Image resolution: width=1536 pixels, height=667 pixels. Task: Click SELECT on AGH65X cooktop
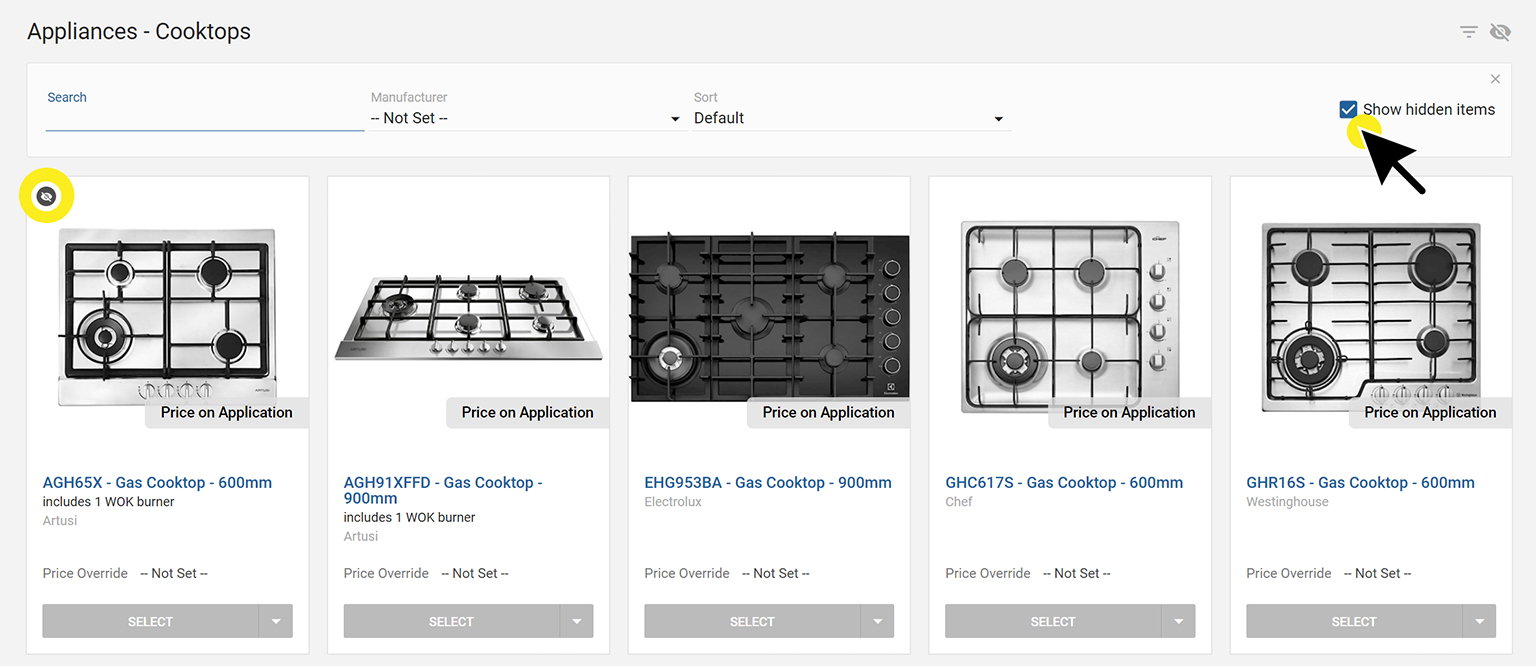(150, 621)
